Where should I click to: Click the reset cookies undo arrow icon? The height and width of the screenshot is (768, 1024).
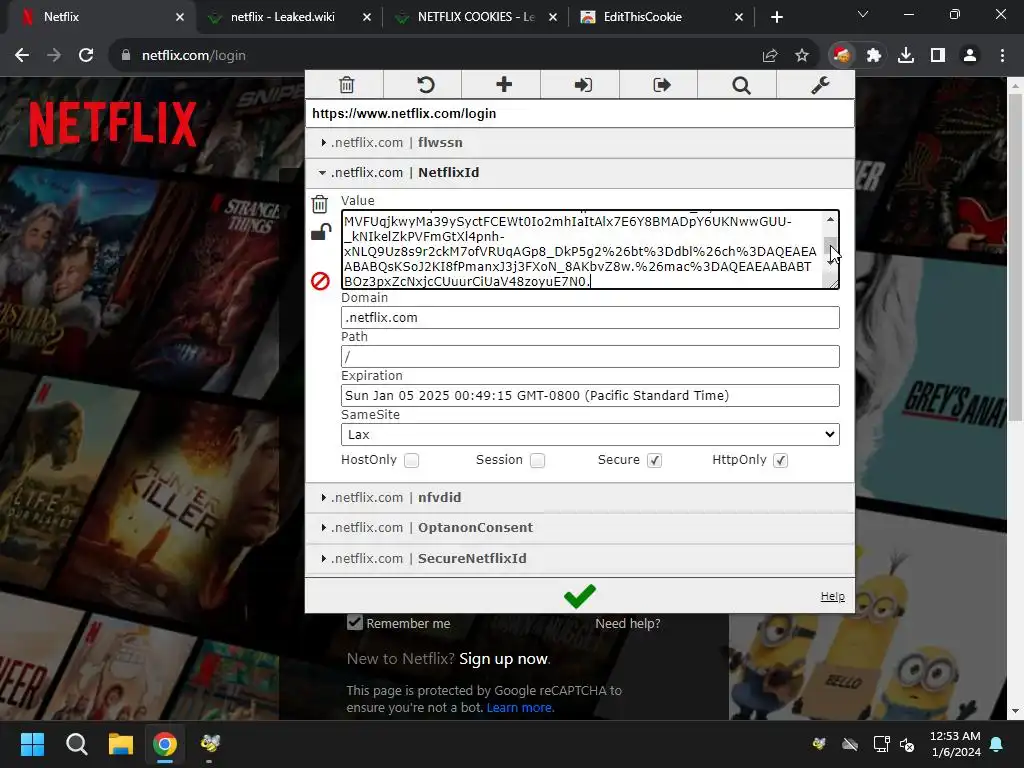tap(425, 85)
